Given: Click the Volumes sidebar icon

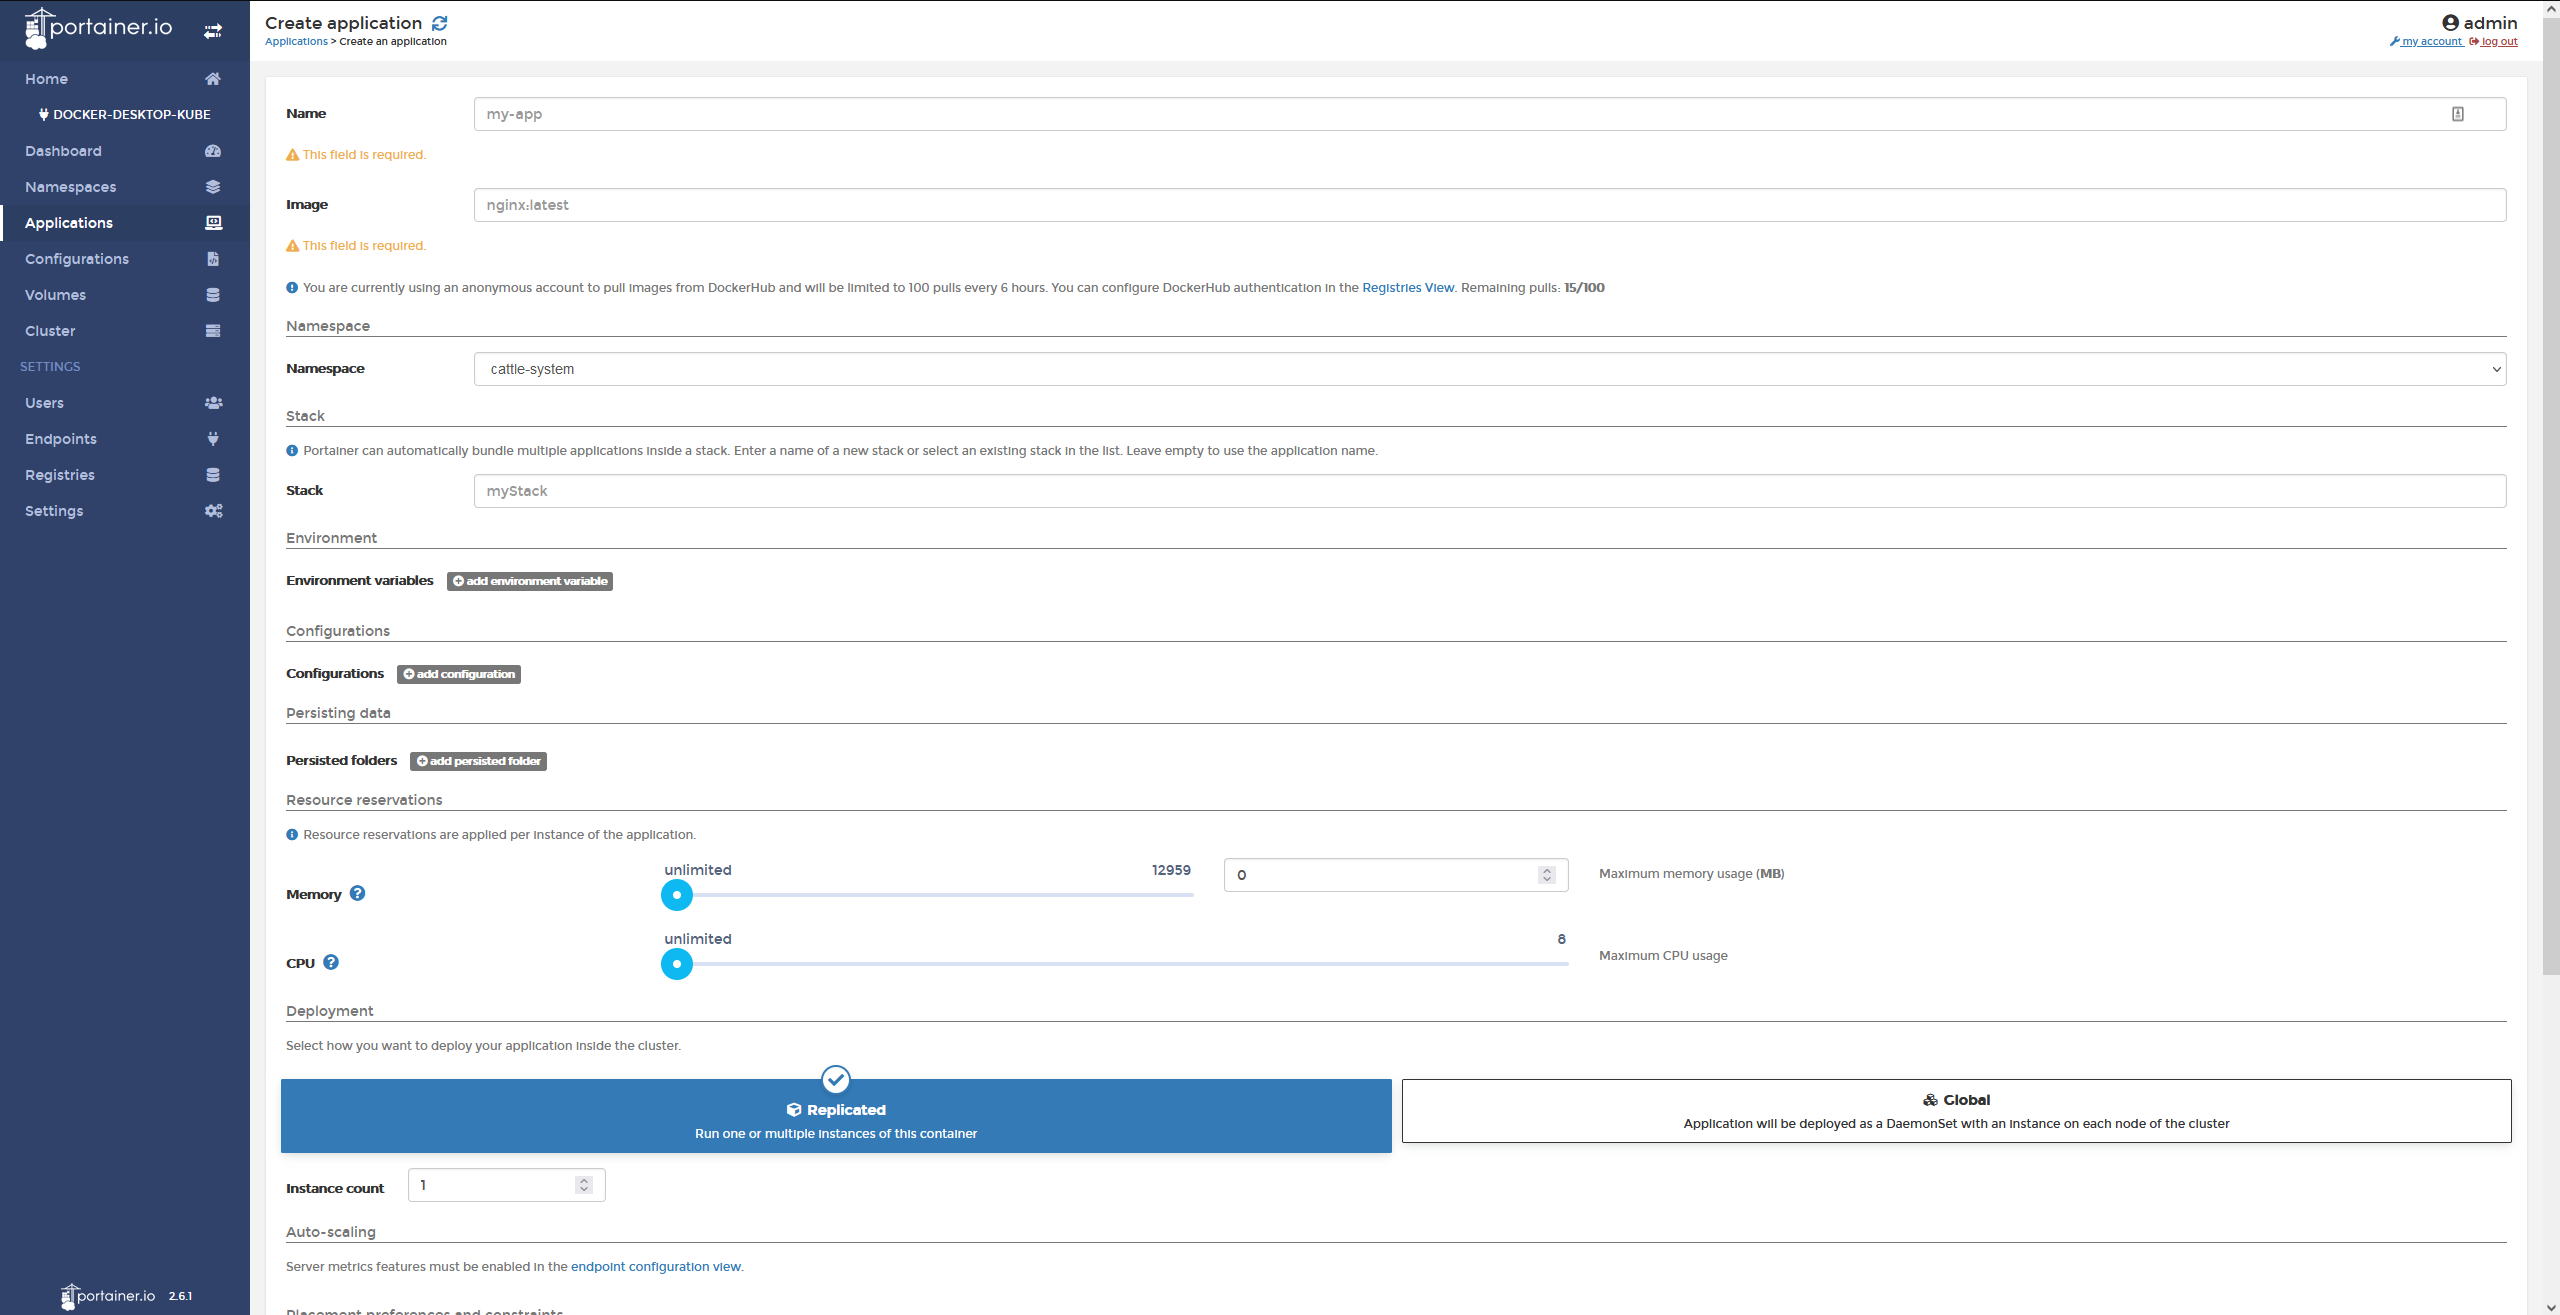Looking at the screenshot, I should tap(210, 294).
